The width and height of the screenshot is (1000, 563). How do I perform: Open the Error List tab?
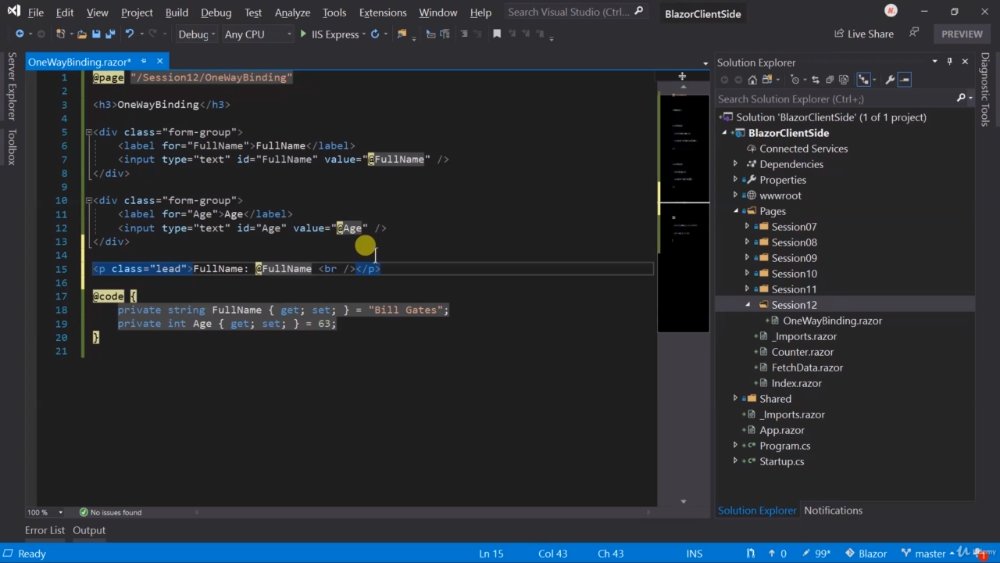click(x=45, y=530)
